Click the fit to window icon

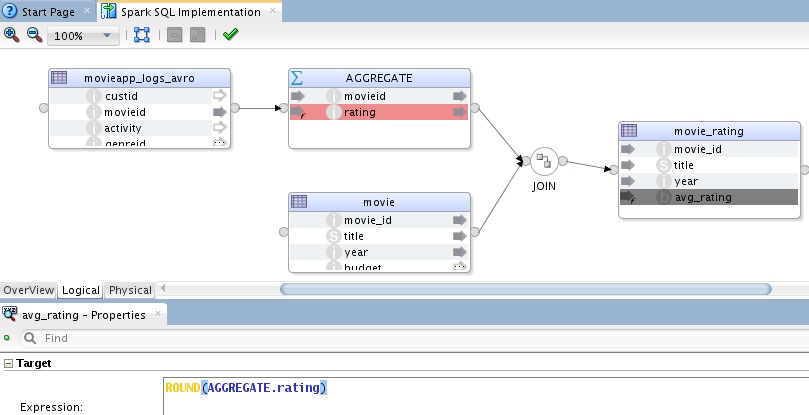click(x=142, y=35)
